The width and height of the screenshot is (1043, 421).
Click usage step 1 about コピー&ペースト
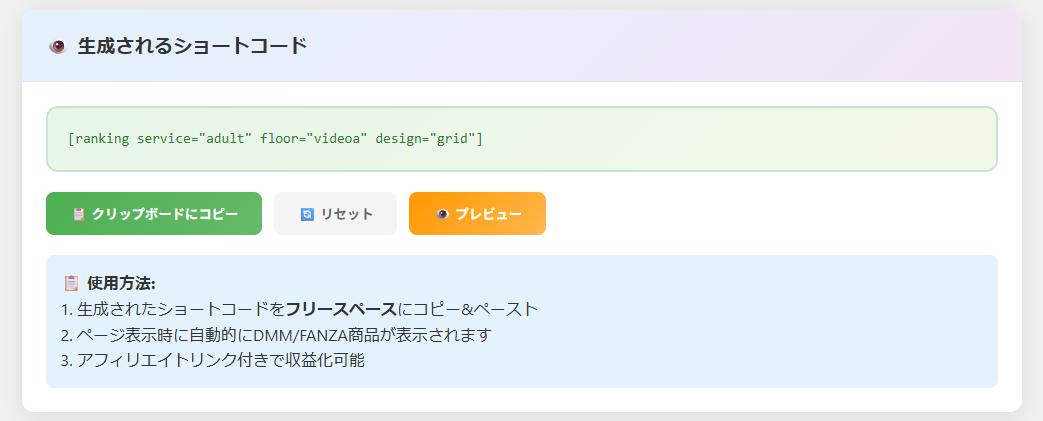click(x=299, y=309)
